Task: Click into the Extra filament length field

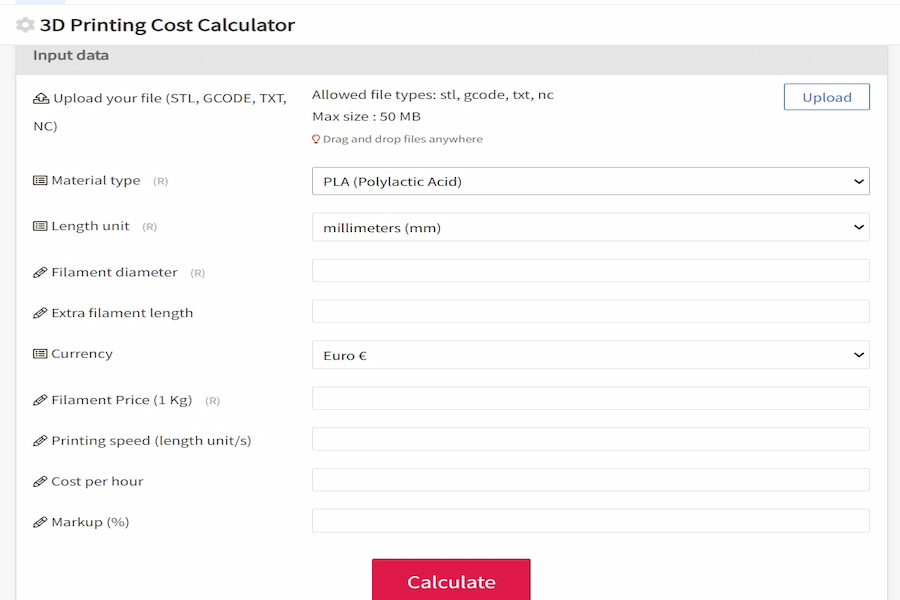Action: 590,312
